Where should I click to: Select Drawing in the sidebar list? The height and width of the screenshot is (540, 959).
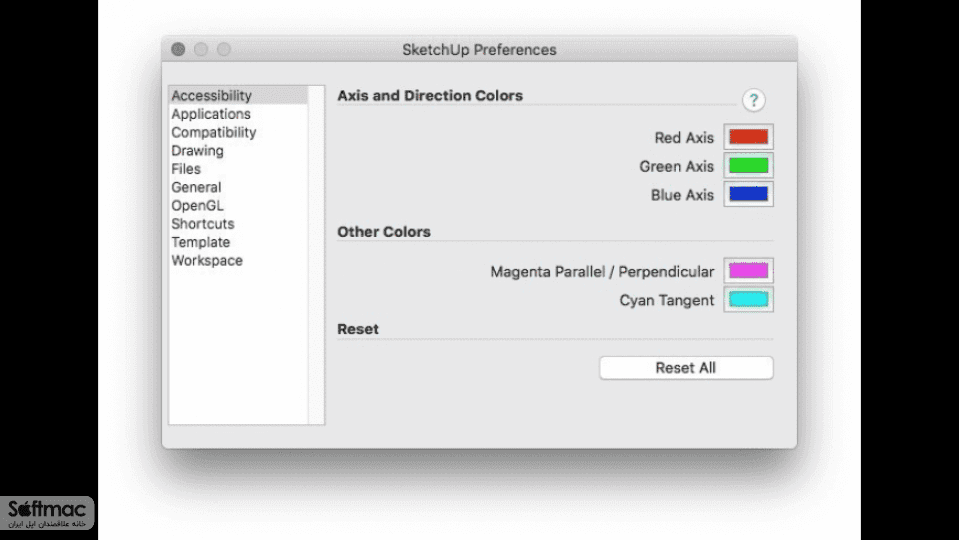(239, 150)
